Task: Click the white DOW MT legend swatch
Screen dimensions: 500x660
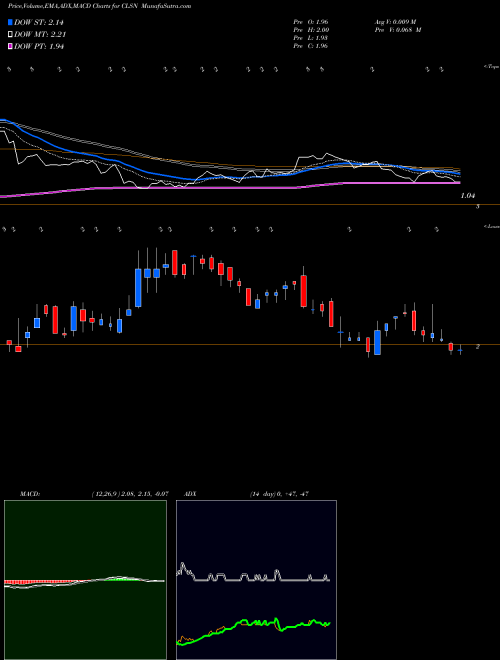Action: point(10,35)
